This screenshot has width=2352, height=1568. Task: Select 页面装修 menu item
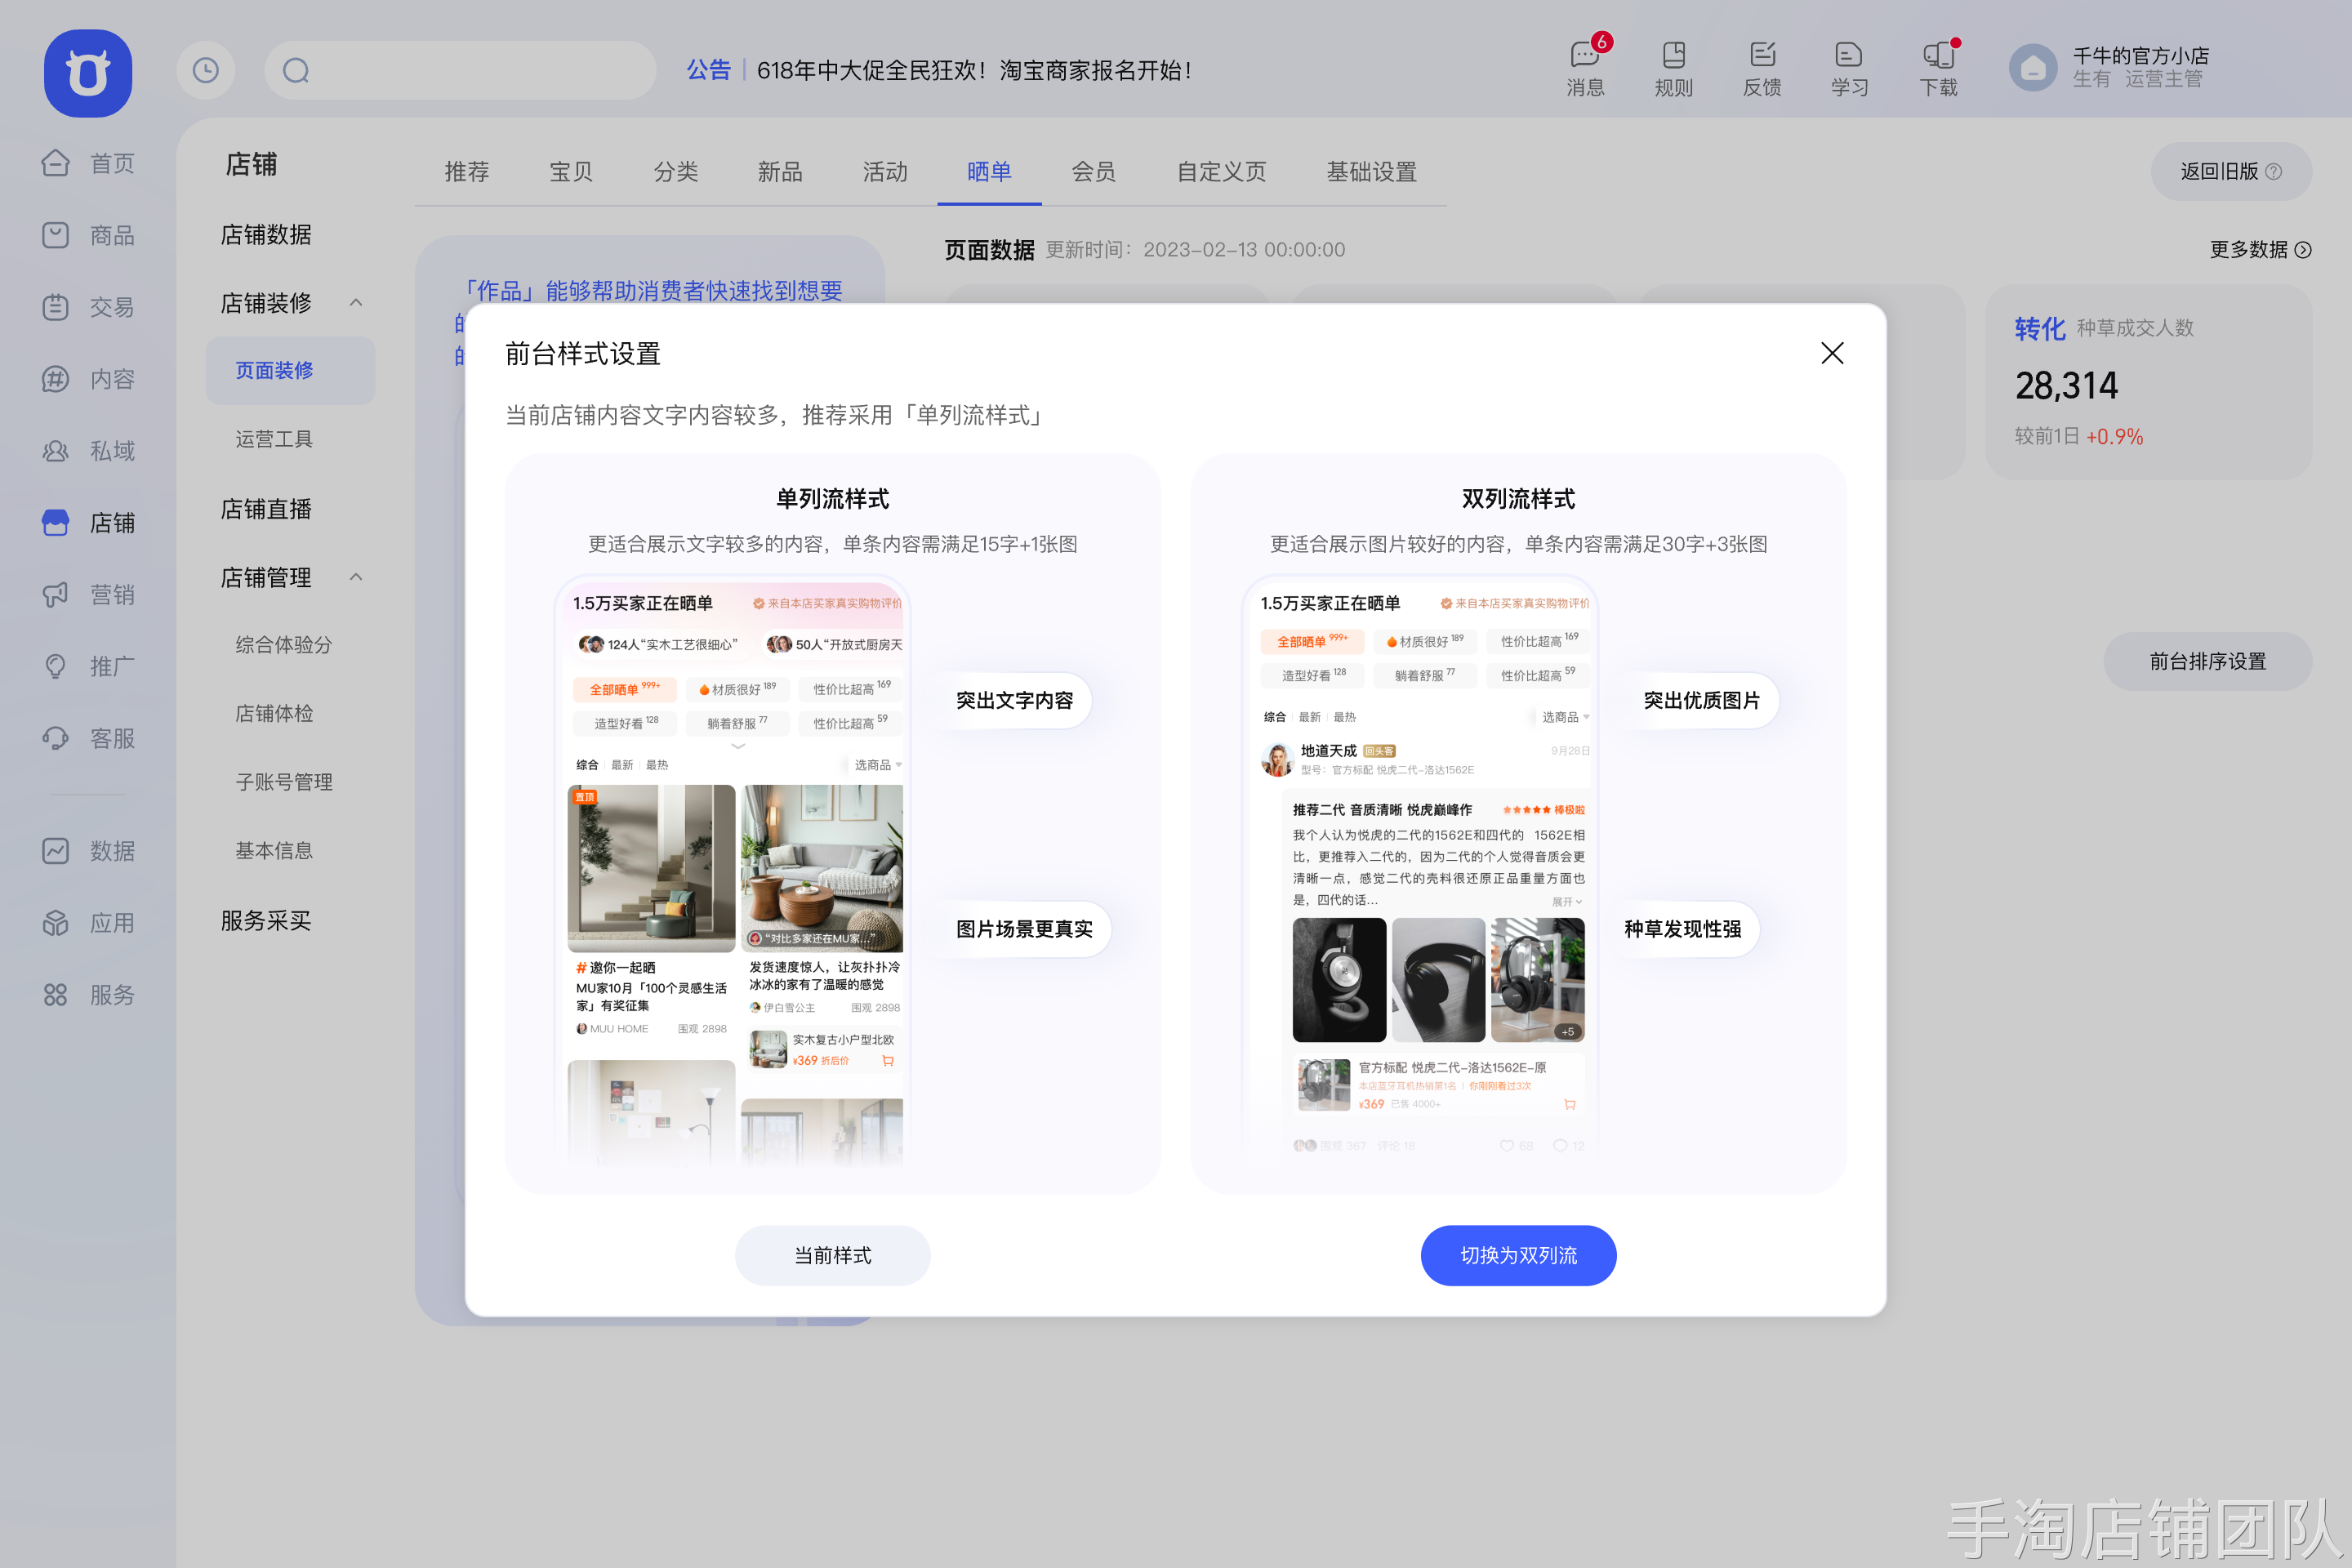(290, 370)
